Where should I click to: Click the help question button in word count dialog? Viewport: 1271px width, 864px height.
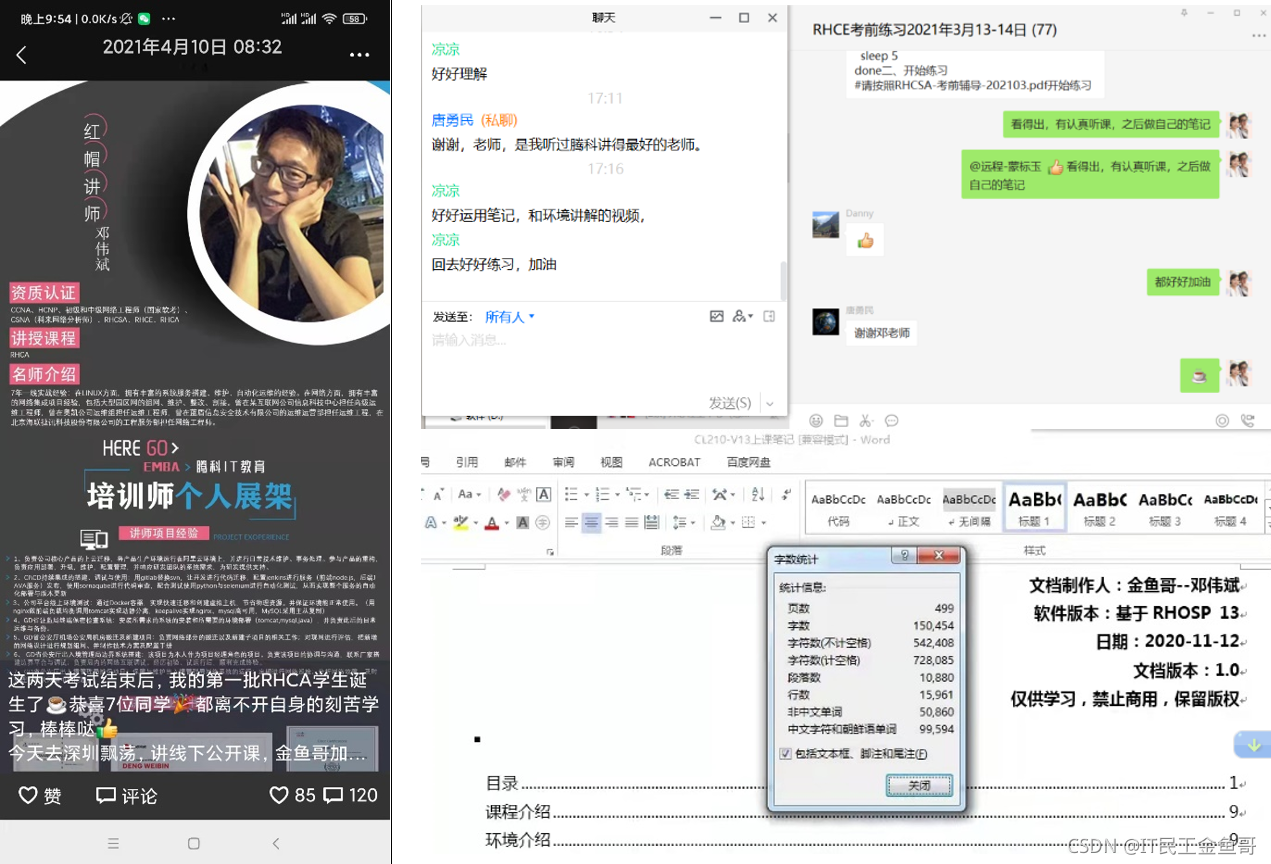904,555
